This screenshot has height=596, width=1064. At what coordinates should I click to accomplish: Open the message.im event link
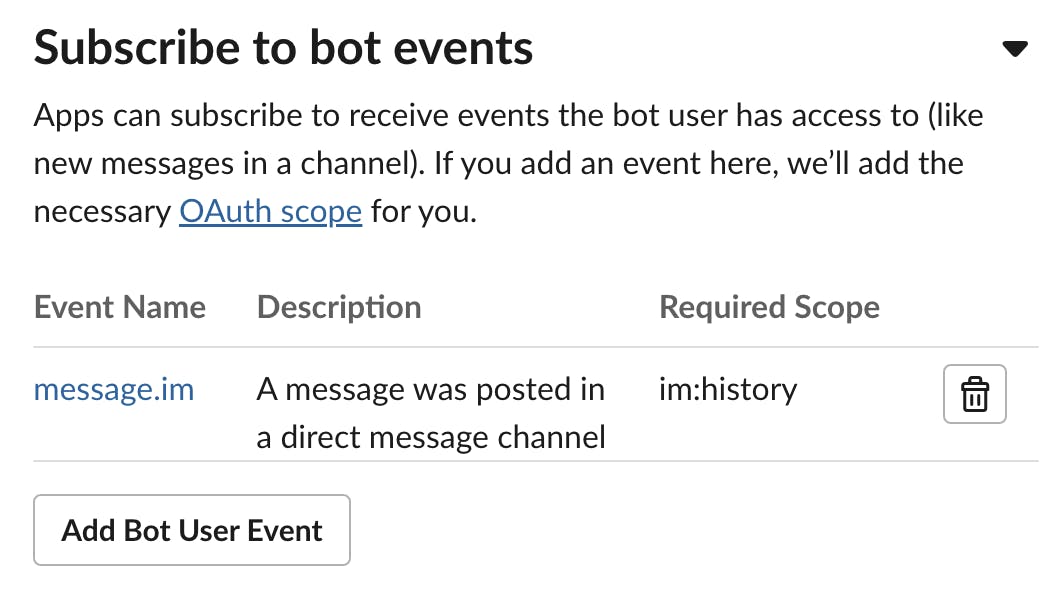114,390
